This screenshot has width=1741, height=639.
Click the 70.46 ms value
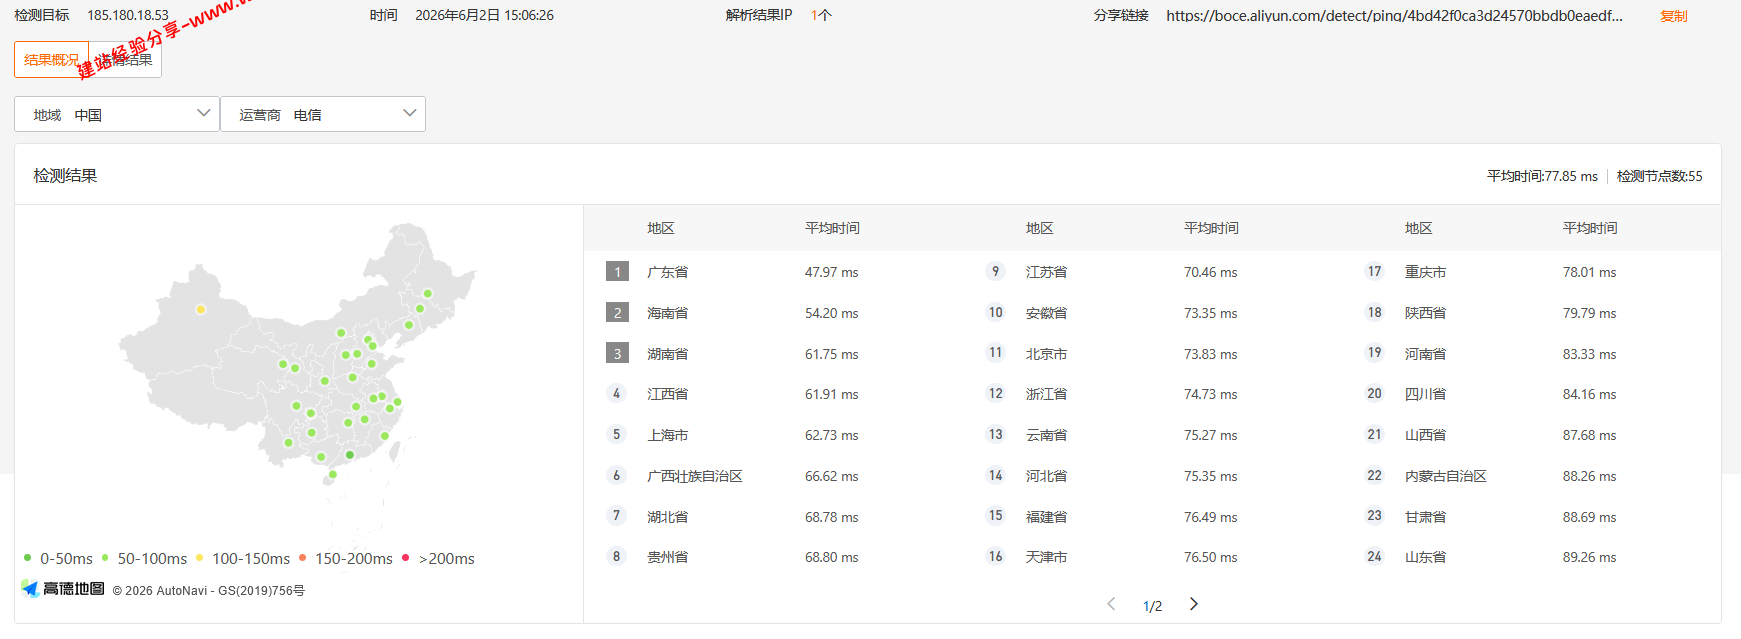[1211, 272]
